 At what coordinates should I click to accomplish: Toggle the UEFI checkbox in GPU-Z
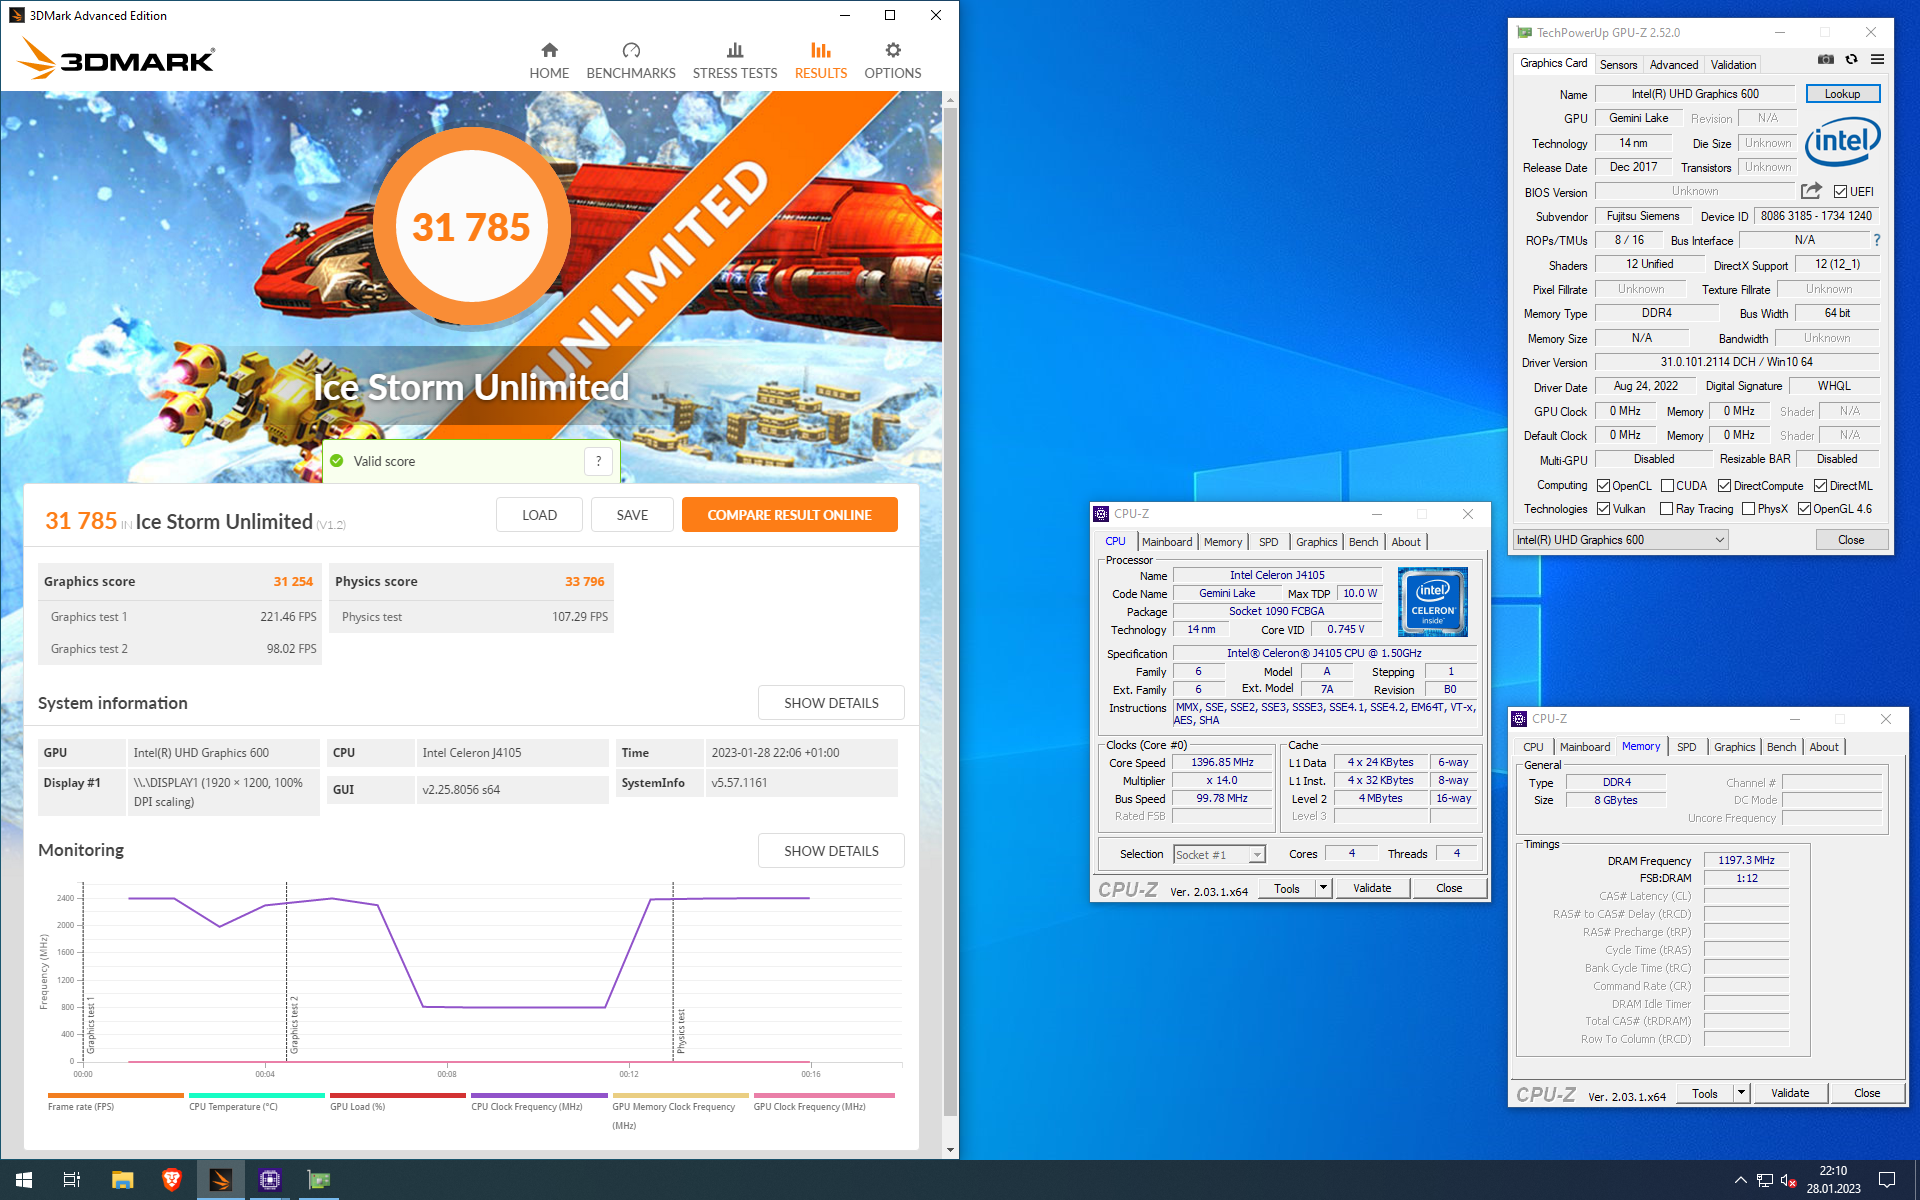1840,192
